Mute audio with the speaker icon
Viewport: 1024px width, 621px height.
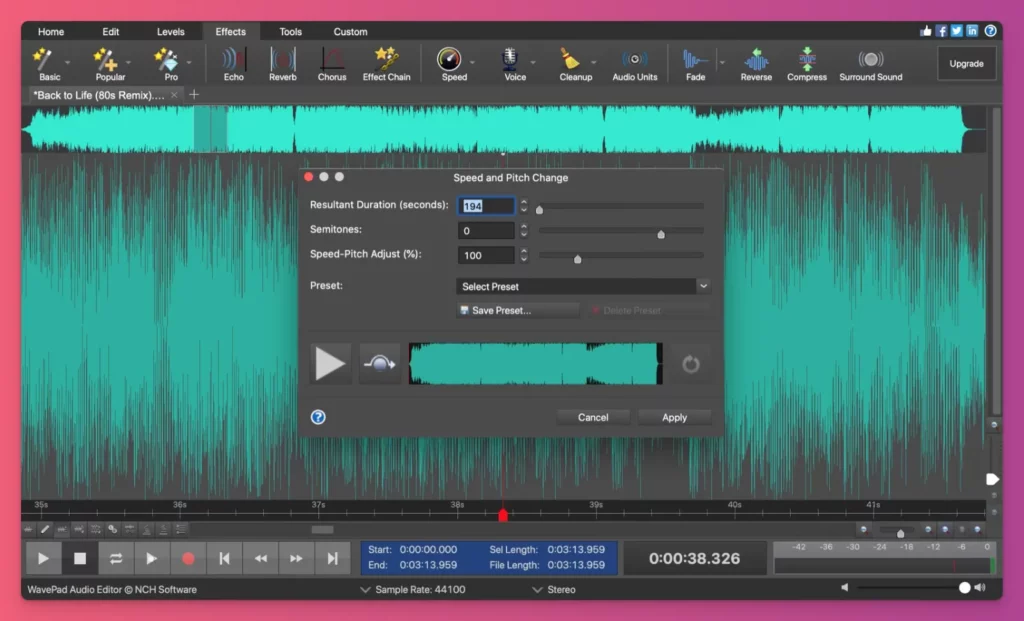843,587
